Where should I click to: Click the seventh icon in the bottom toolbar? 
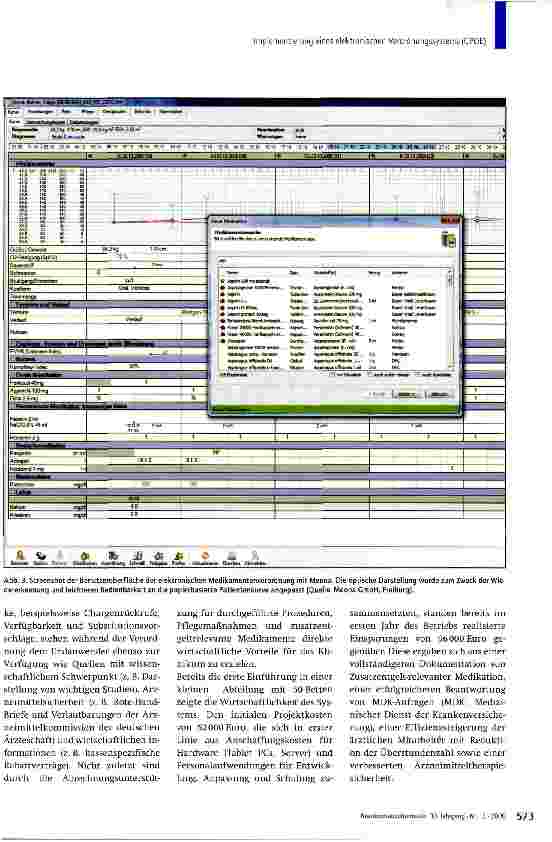(158, 556)
